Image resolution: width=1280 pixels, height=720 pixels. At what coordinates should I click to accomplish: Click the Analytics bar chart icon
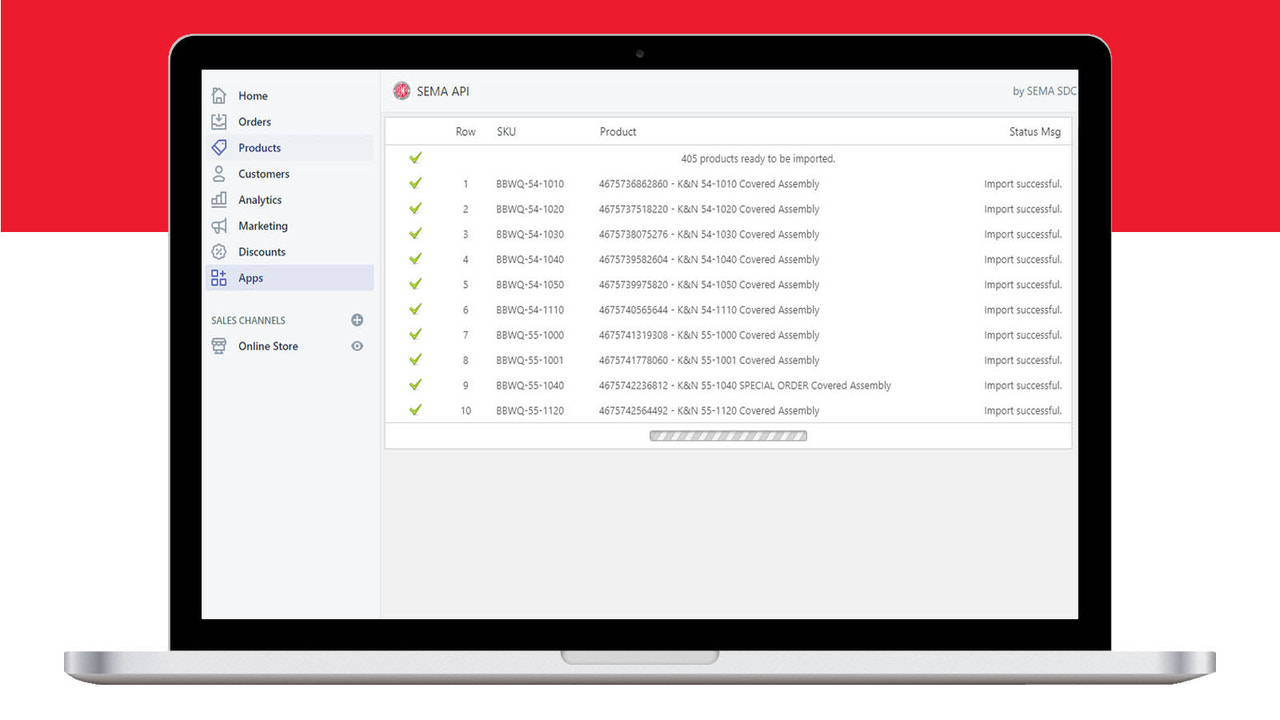click(219, 200)
